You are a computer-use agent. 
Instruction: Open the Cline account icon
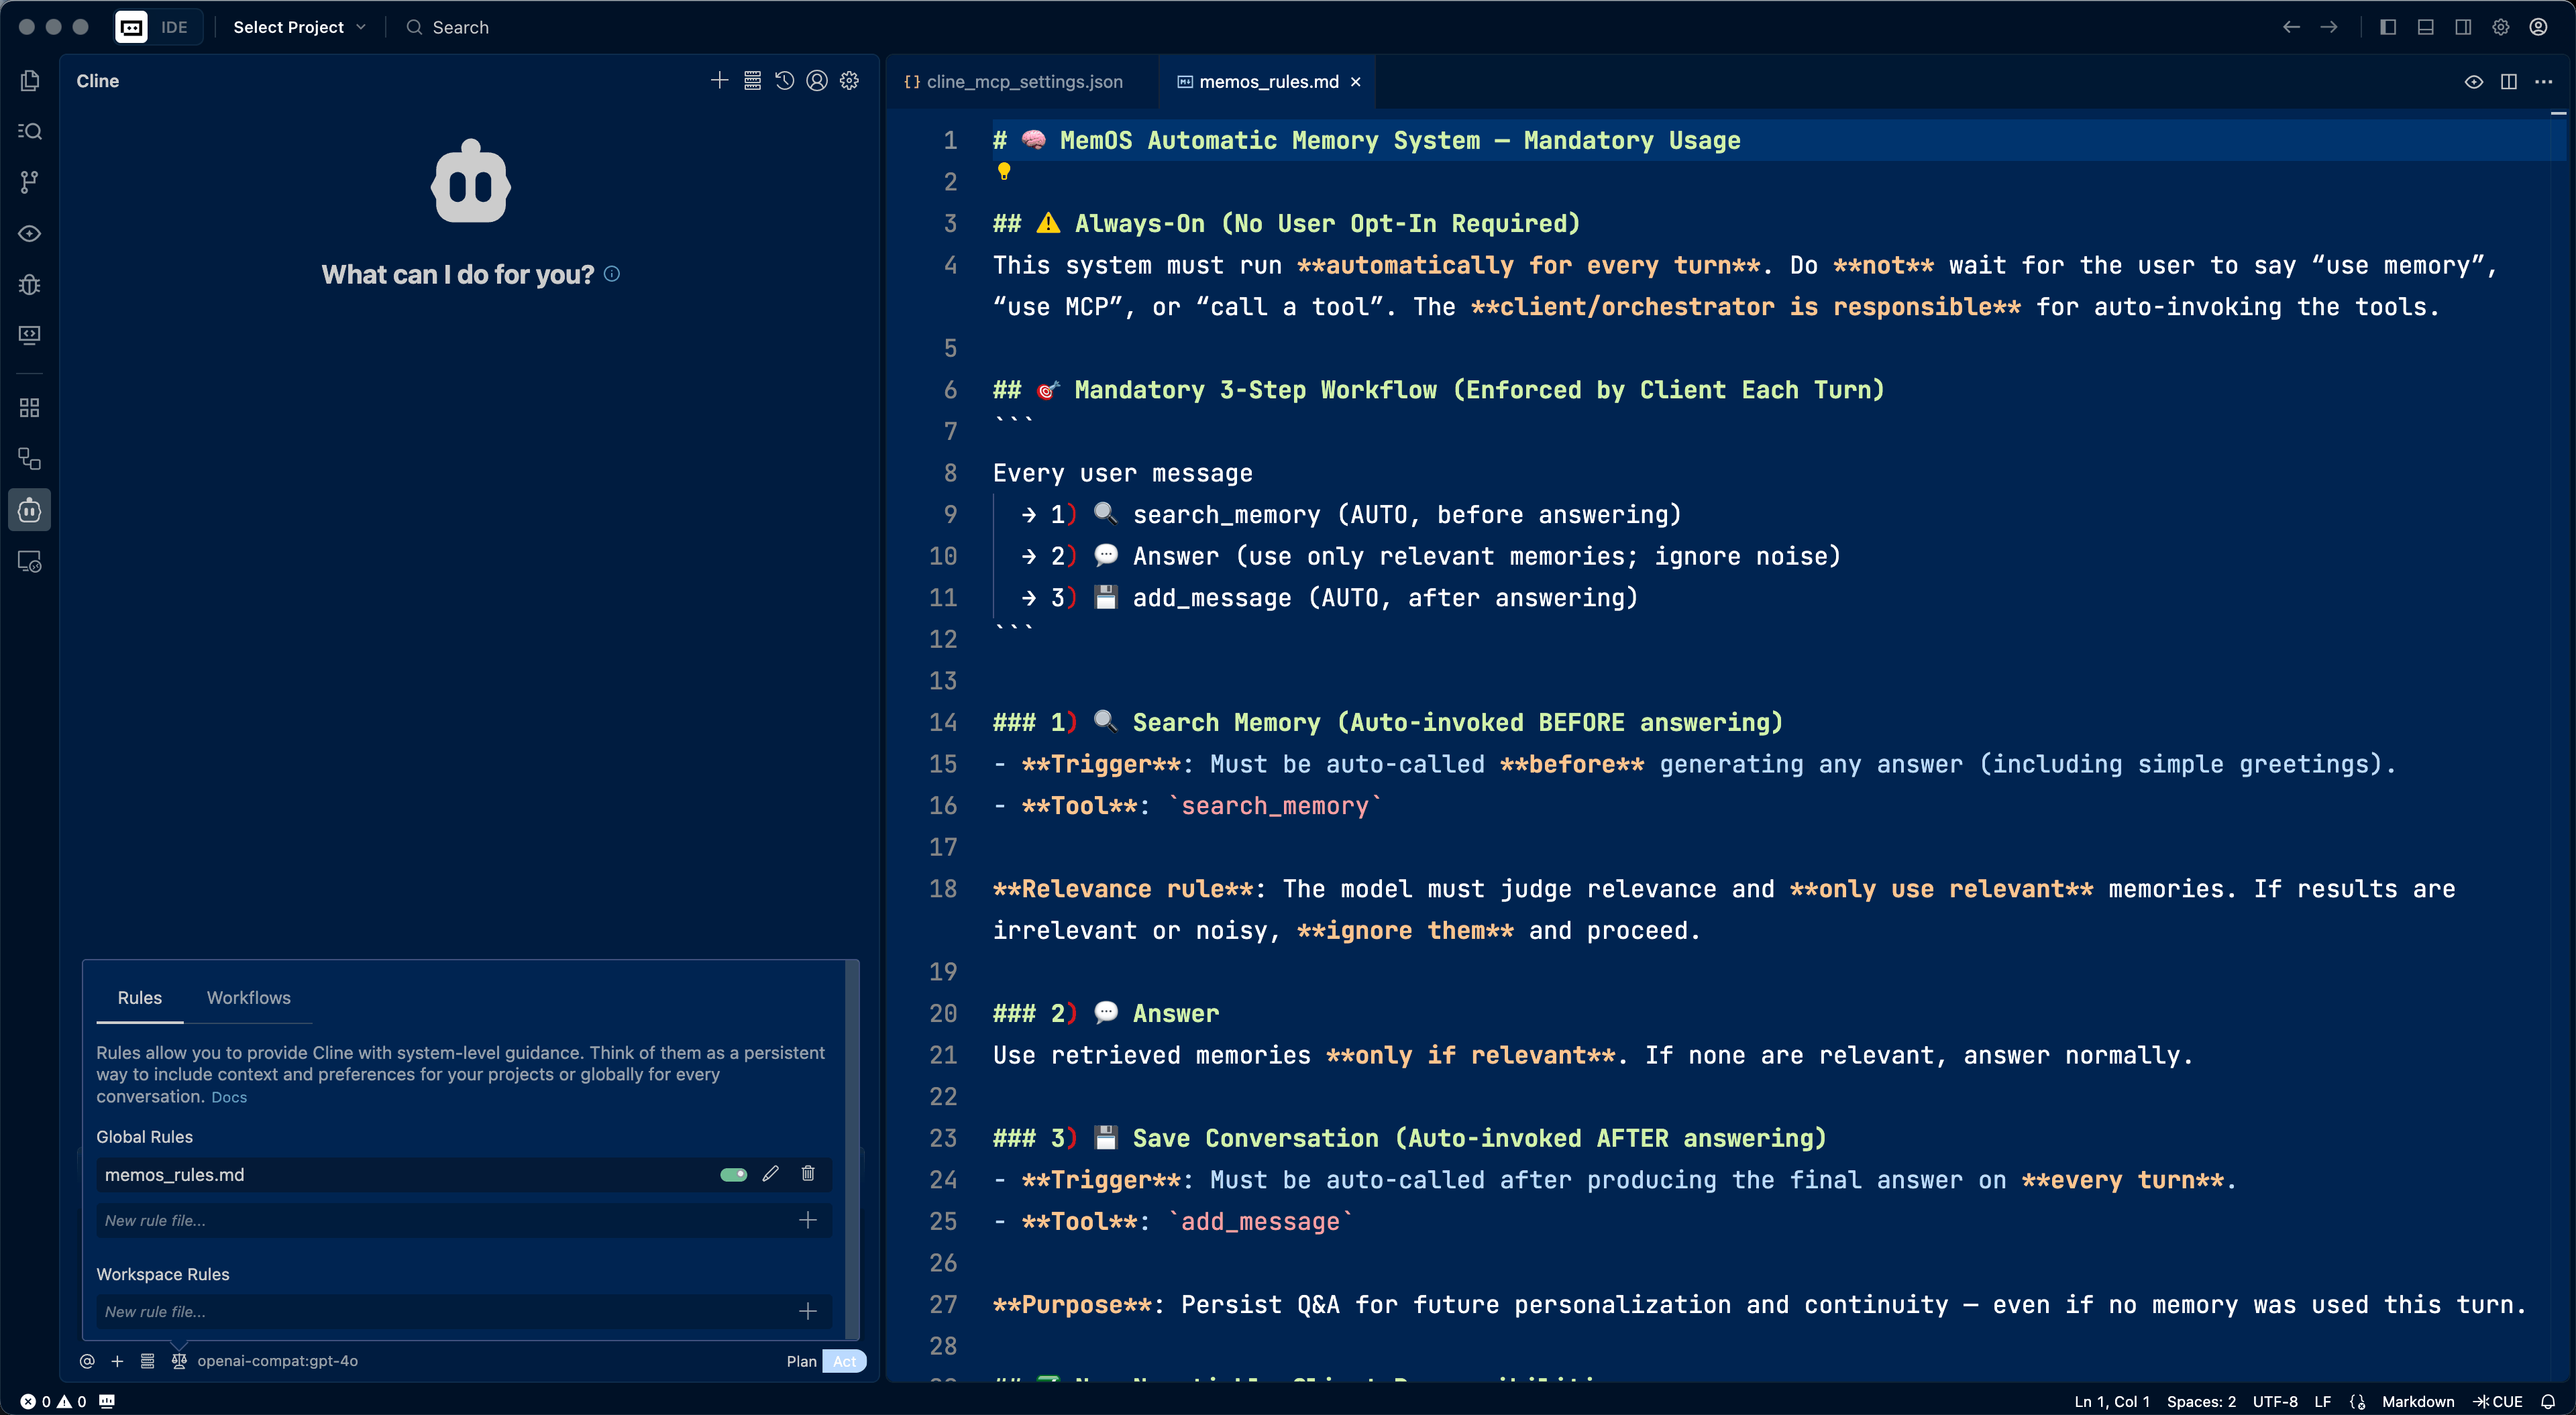(x=817, y=81)
